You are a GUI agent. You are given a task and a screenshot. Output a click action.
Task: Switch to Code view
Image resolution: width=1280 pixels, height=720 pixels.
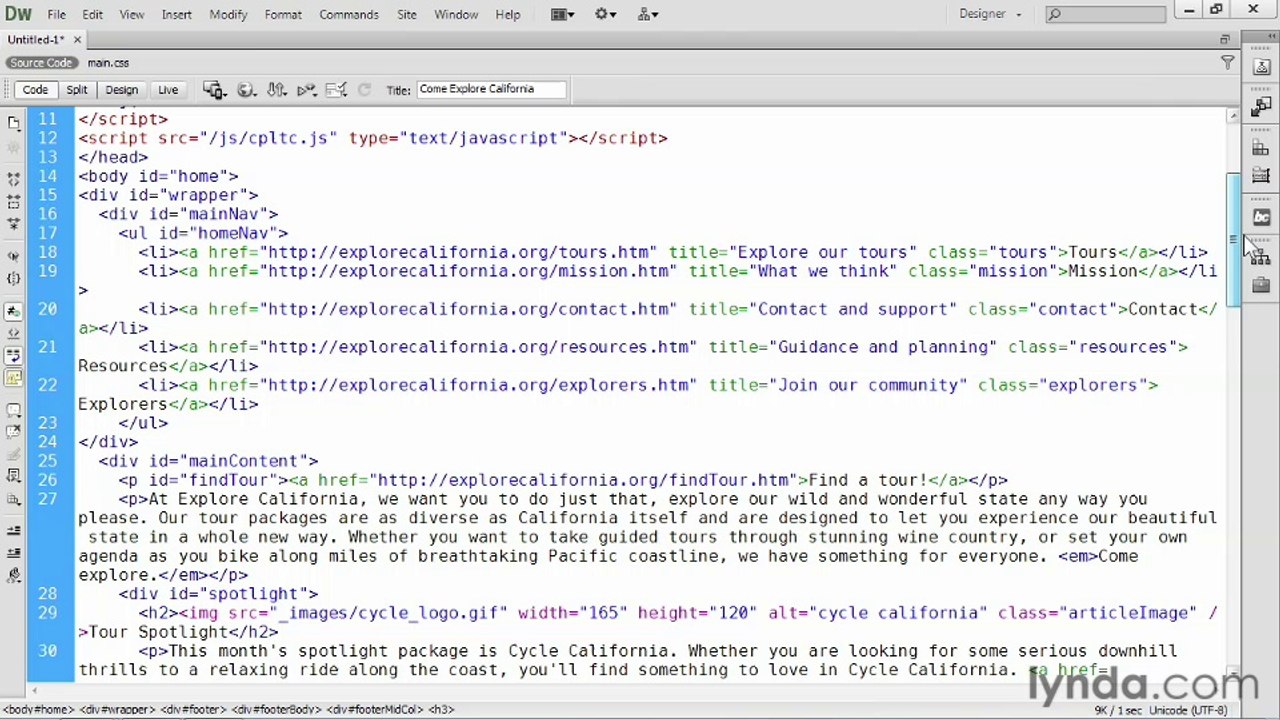click(35, 90)
